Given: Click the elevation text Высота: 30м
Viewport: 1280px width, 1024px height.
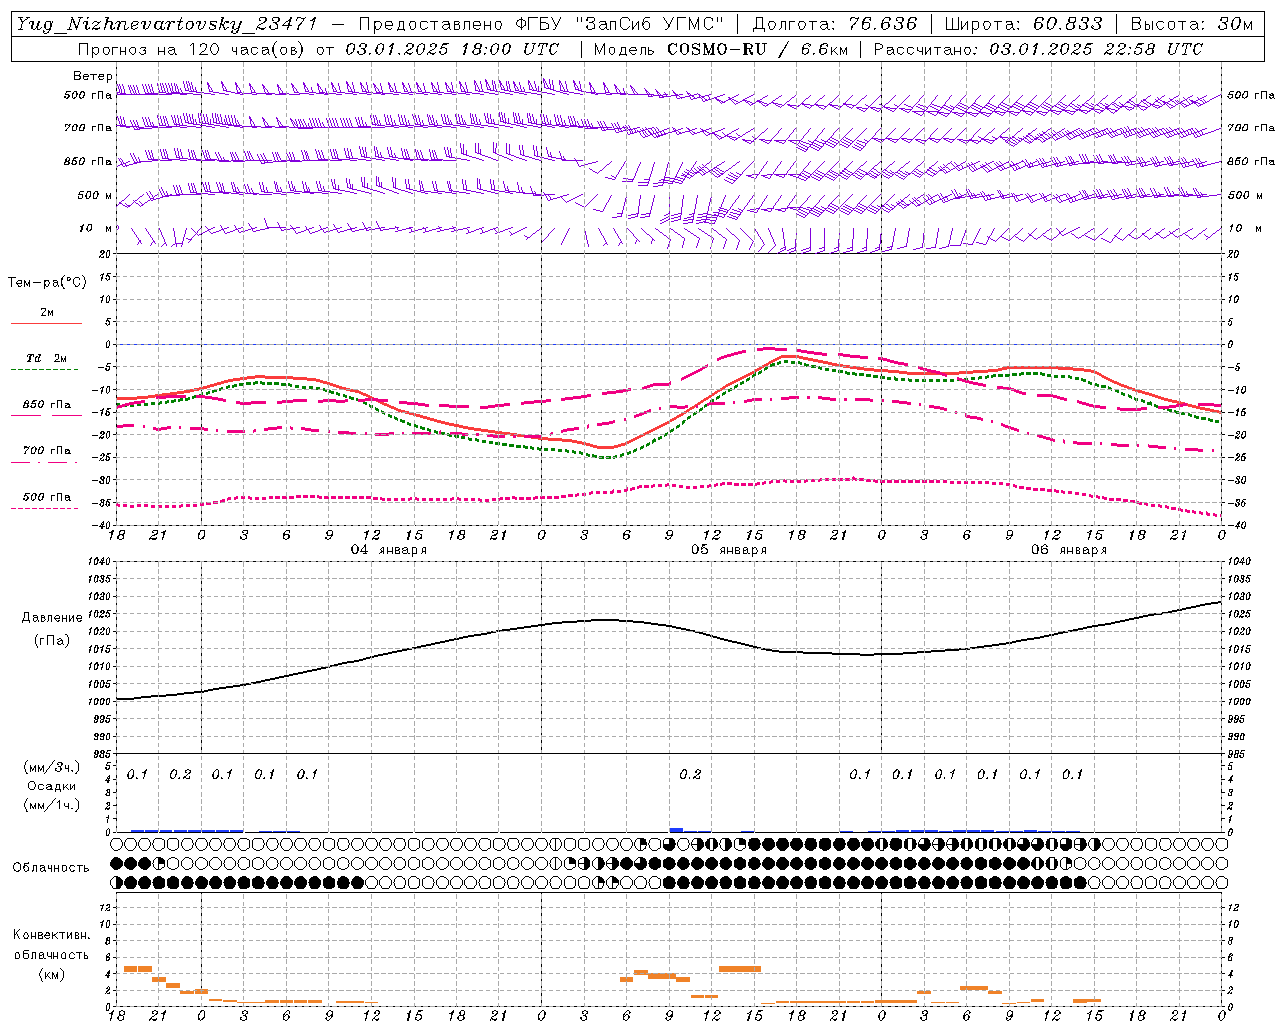Looking at the screenshot, I should [1191, 24].
